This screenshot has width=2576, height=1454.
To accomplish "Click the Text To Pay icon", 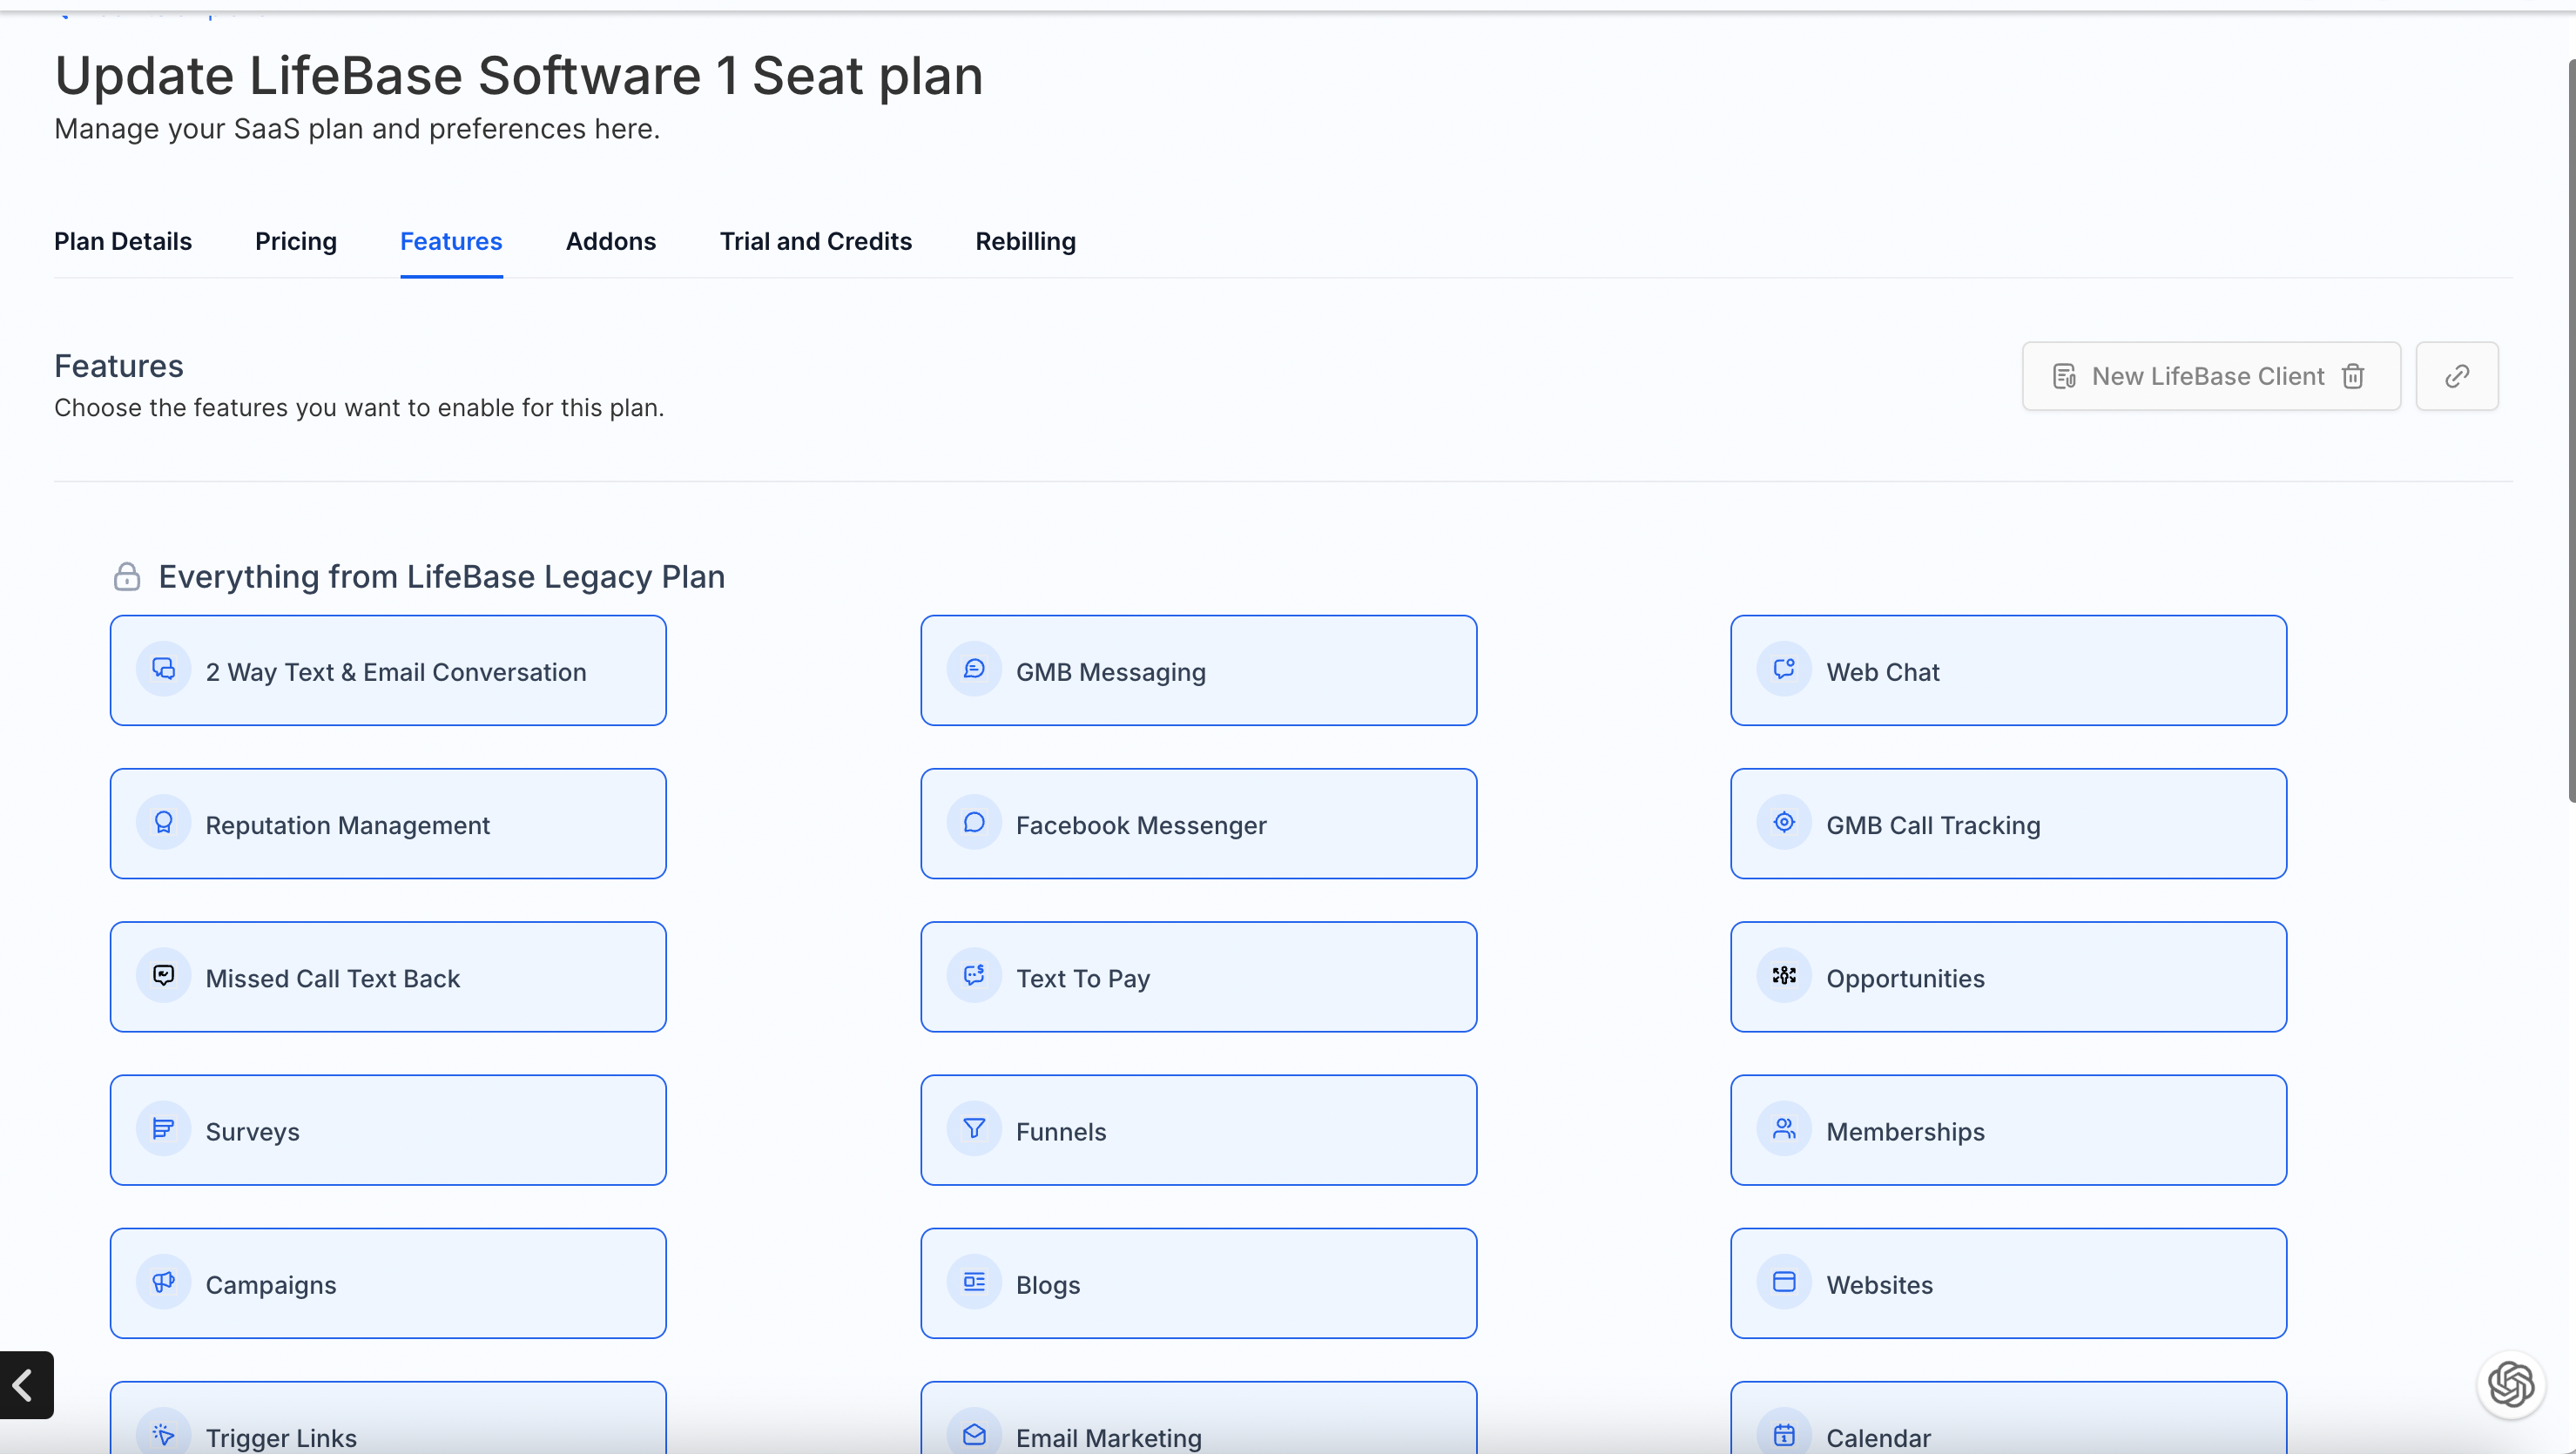I will click(x=974, y=975).
